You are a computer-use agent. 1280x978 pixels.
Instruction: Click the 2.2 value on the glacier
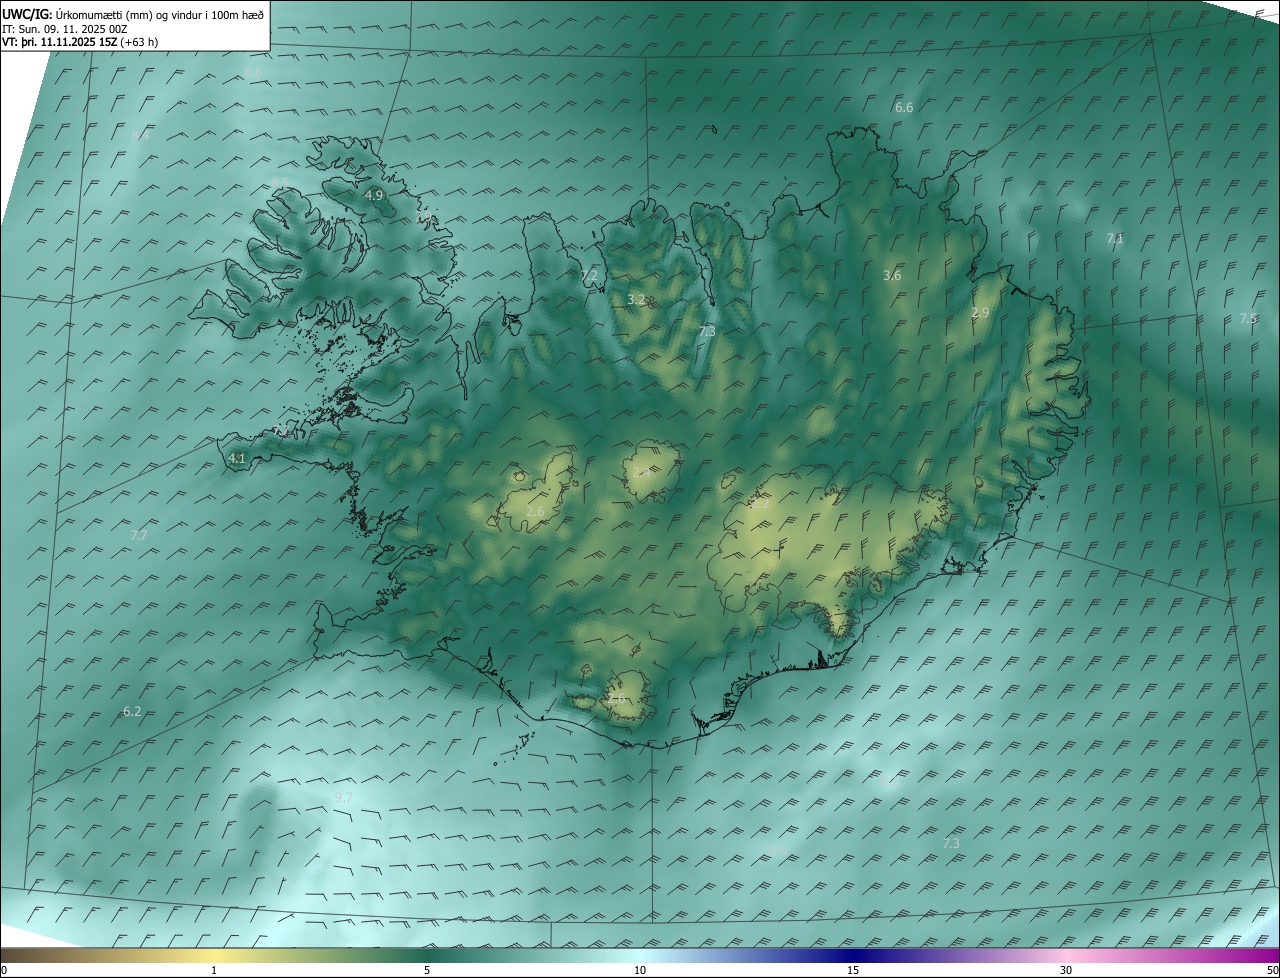tap(760, 504)
